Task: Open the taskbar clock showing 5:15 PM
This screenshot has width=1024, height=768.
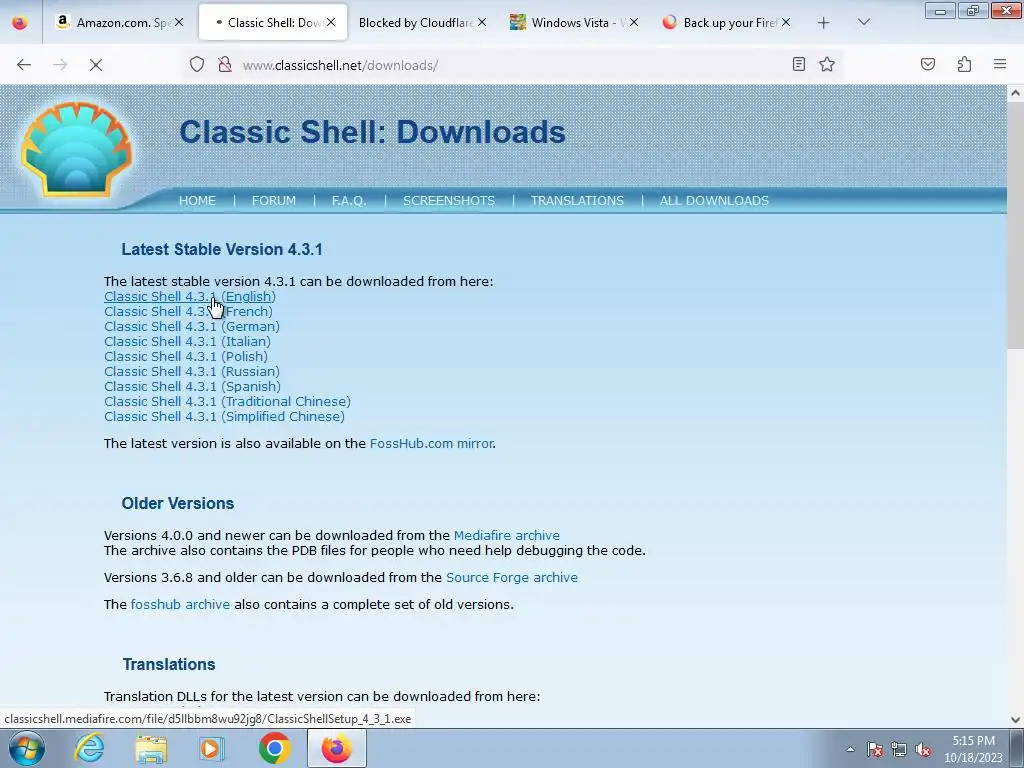Action: (973, 749)
